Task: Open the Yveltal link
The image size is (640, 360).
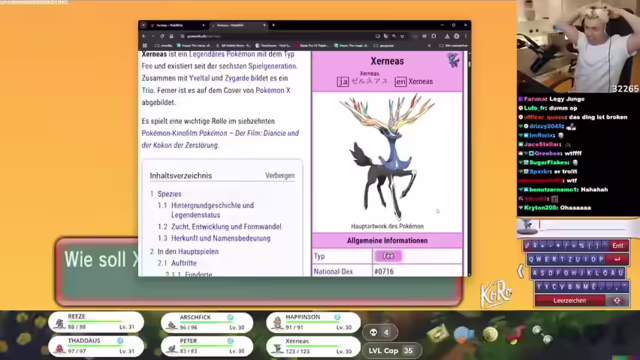Action: 199,78
